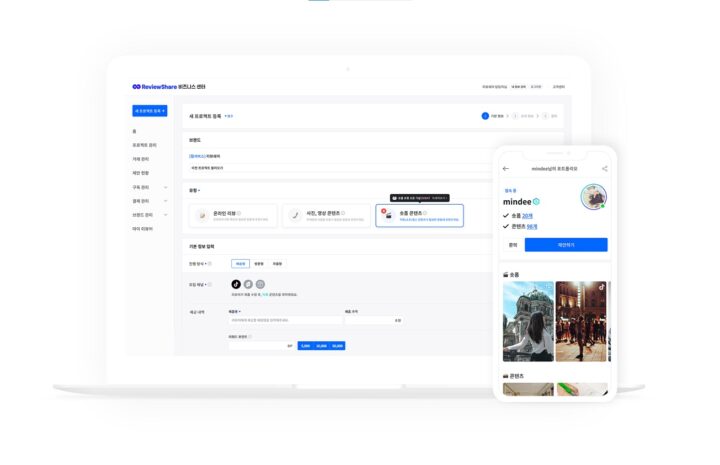Click the product name input field
The image size is (720, 465).
tap(285, 320)
